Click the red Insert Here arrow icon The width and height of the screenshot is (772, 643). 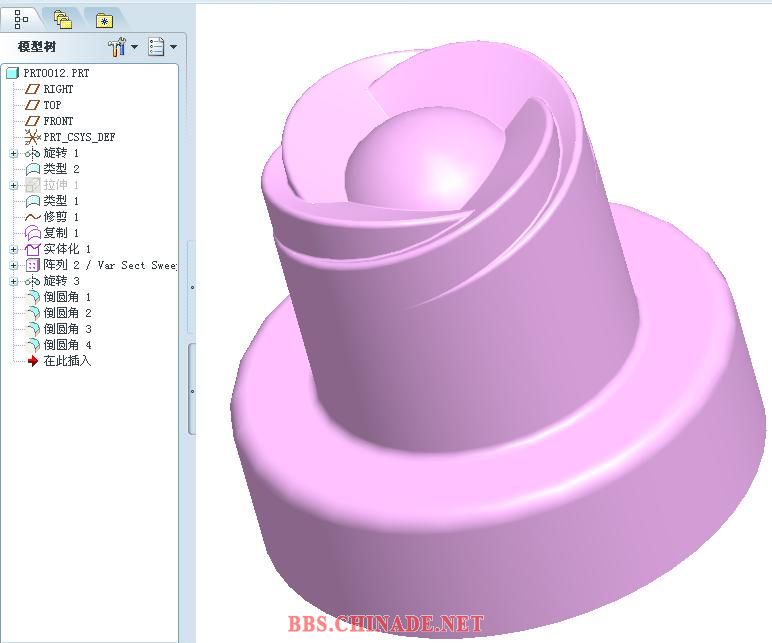point(33,361)
